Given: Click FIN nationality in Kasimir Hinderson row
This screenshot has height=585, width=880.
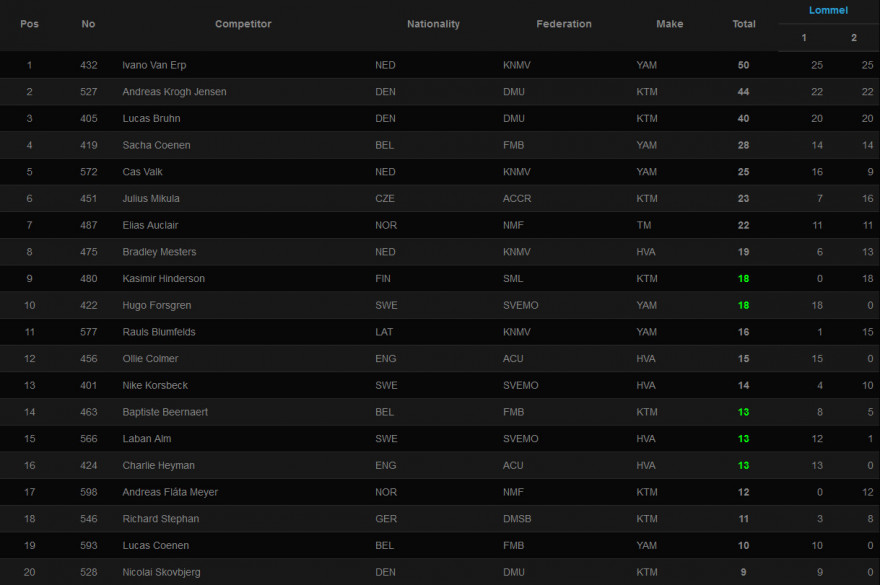Looking at the screenshot, I should (x=383, y=278).
